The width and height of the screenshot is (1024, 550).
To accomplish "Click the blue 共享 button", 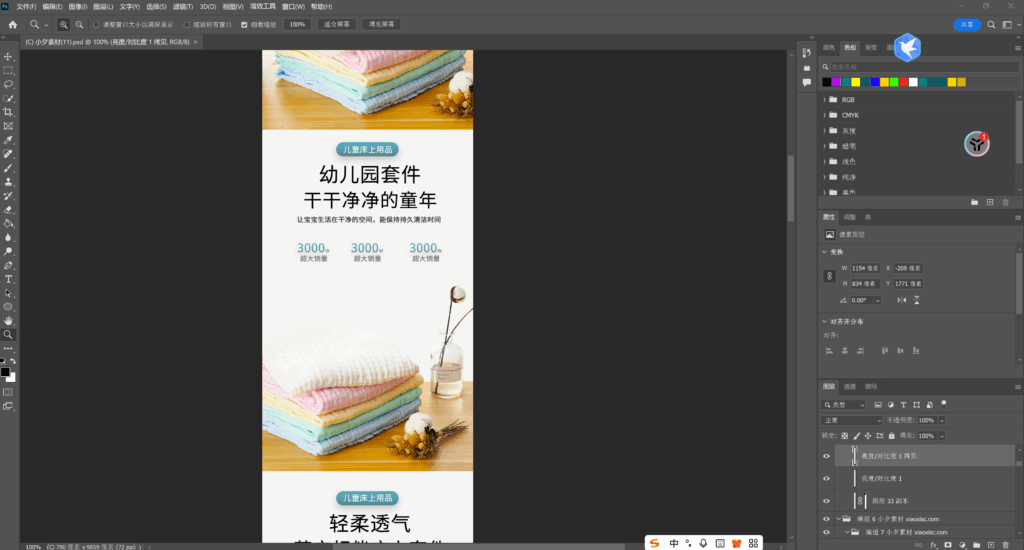I will [x=967, y=25].
